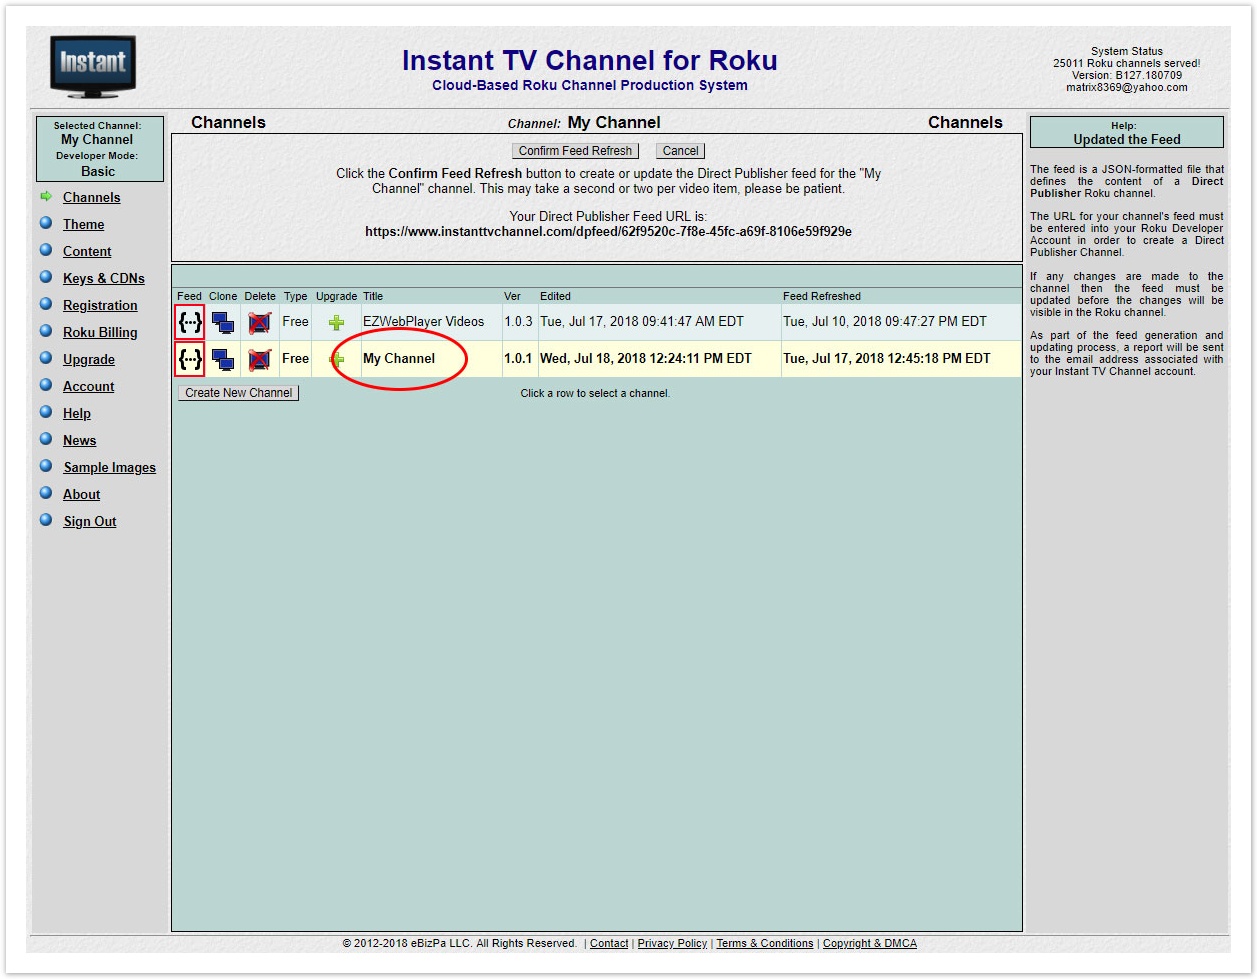Navigate to Keys & CDNs
The image size is (1257, 979).
pos(104,279)
